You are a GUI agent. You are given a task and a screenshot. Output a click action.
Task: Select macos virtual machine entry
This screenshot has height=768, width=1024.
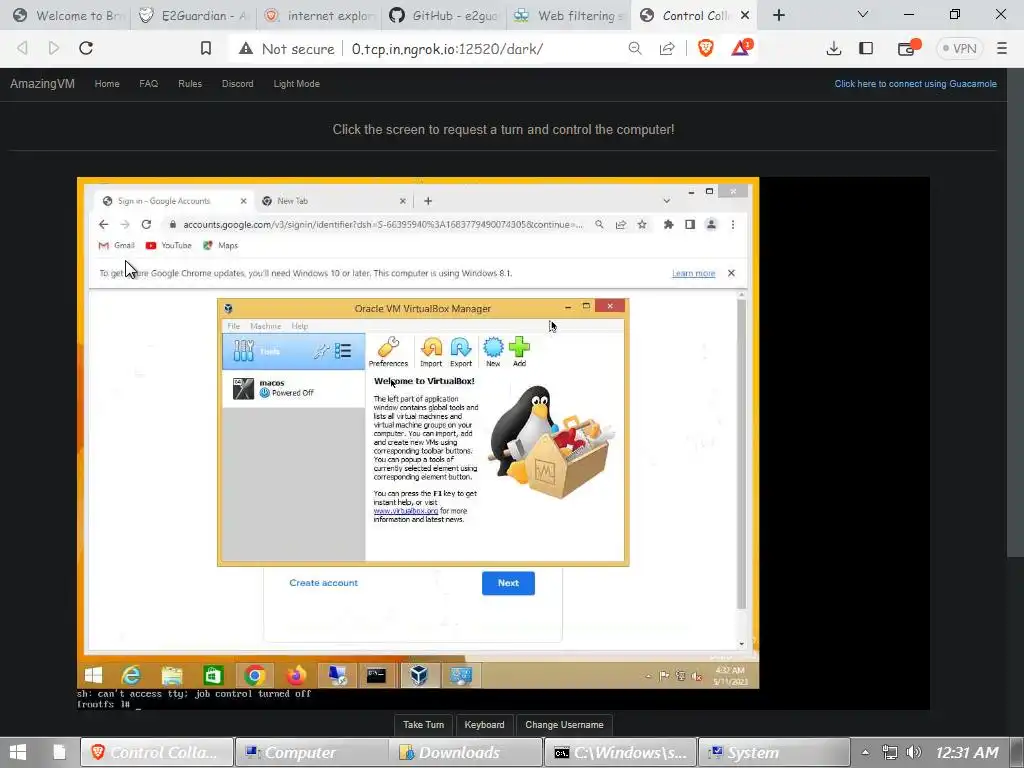click(293, 388)
